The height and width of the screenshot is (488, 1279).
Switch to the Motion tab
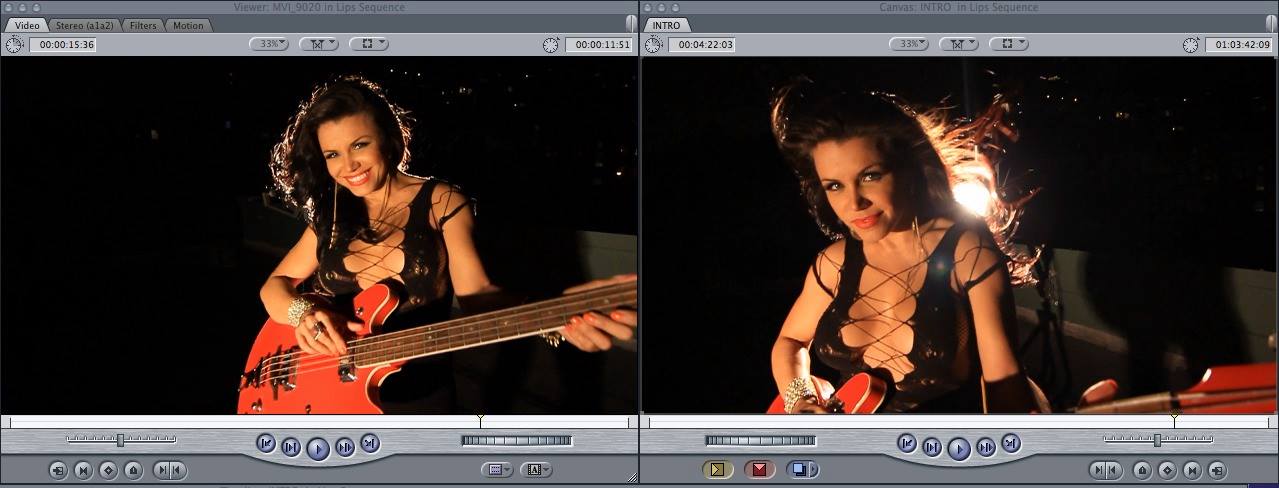(188, 25)
